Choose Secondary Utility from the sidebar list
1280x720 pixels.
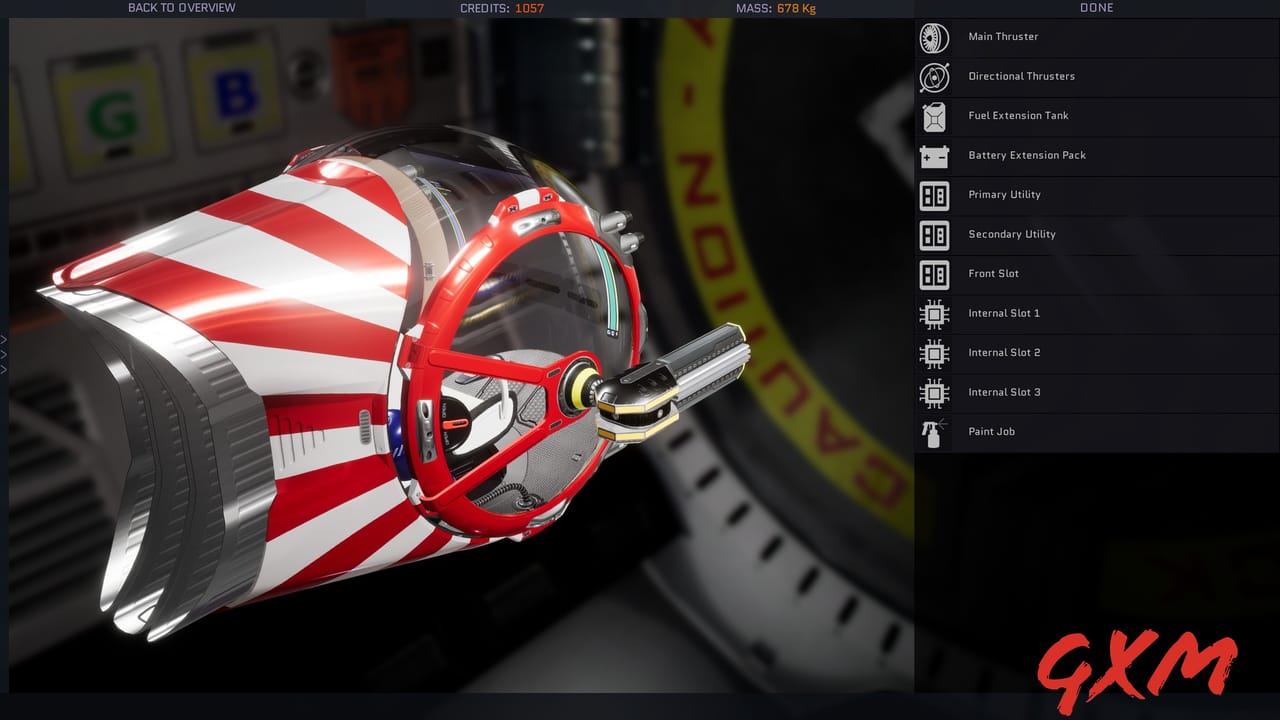click(x=1012, y=234)
